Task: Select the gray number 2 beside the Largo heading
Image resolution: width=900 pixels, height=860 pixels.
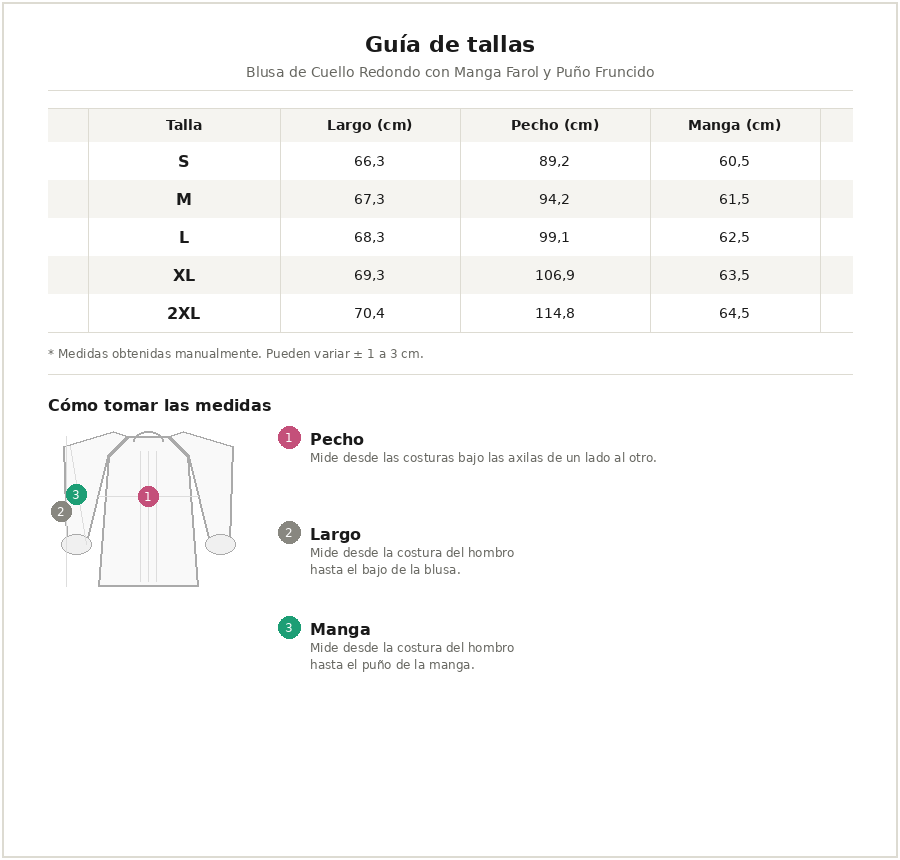Action: pyautogui.click(x=289, y=533)
